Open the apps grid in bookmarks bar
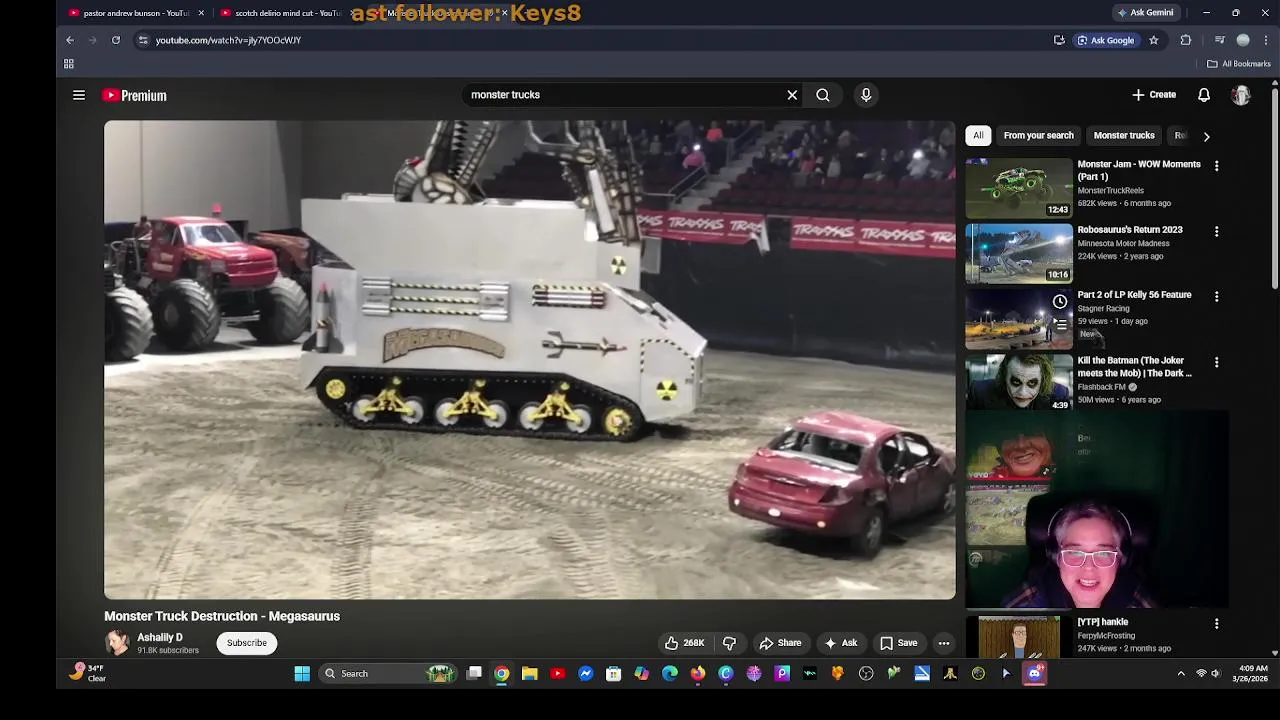 pyautogui.click(x=69, y=64)
